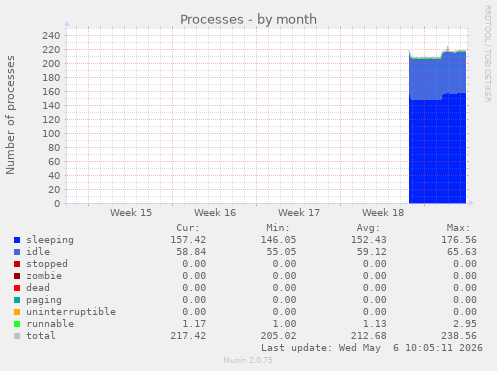497x371 pixels.
Task: Click the 'dead' legend label
Action: 38,288
